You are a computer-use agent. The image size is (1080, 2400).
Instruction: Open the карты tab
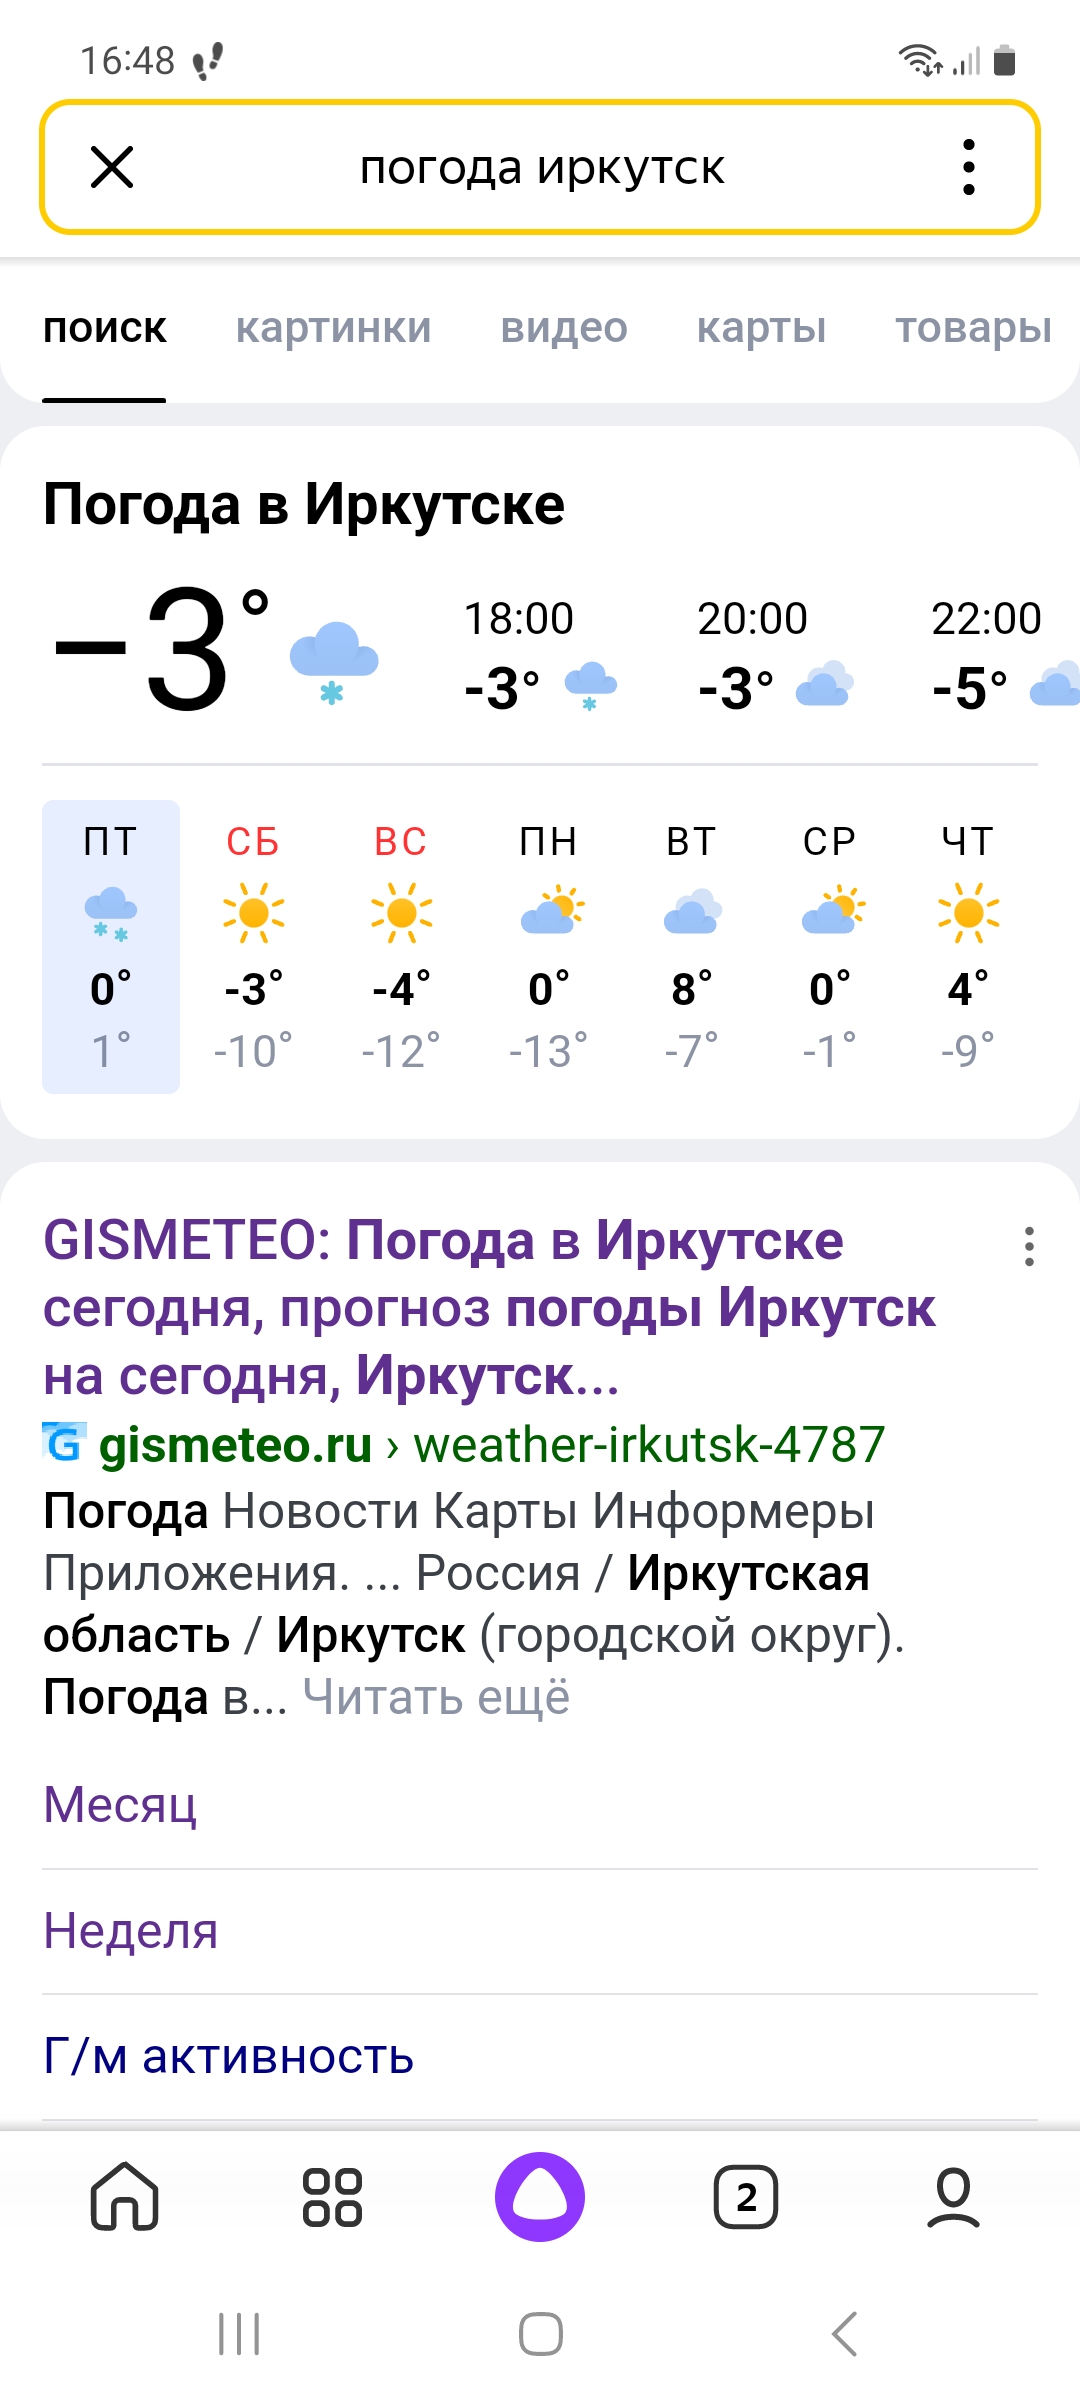[761, 328]
